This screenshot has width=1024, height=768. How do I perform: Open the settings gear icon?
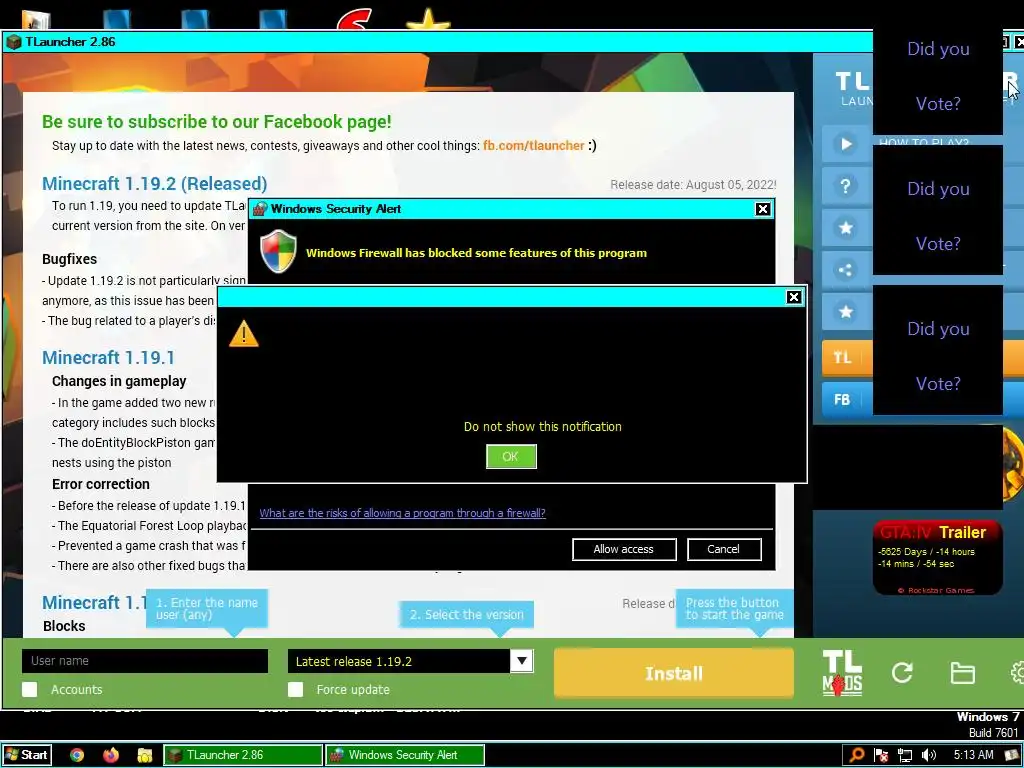click(x=1017, y=673)
